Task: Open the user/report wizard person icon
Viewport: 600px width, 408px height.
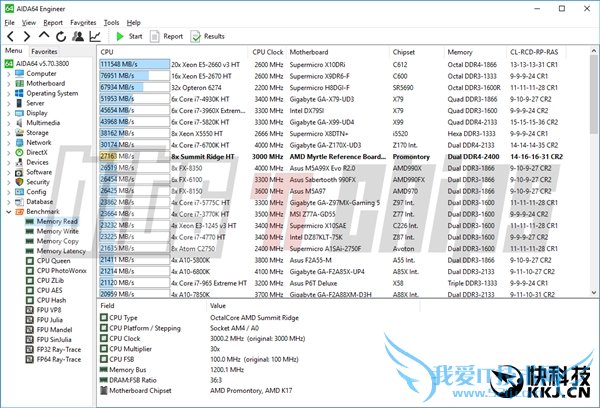Action: click(x=78, y=36)
